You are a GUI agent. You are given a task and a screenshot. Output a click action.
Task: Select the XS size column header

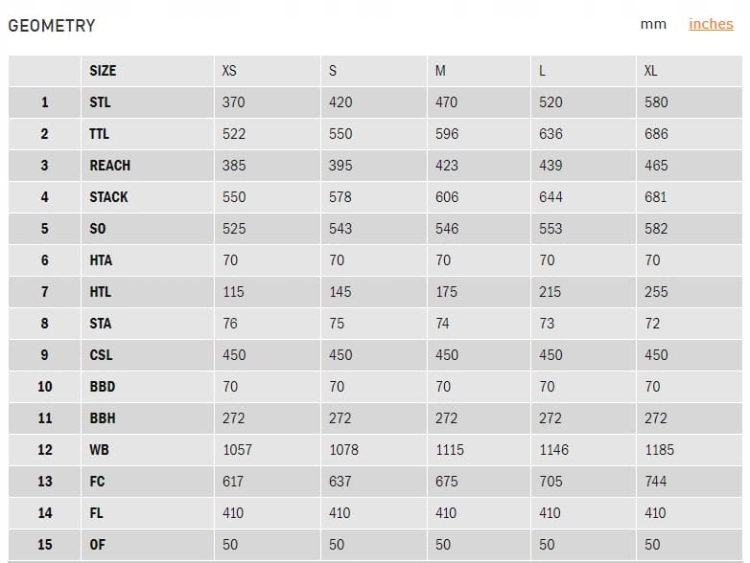(x=230, y=71)
